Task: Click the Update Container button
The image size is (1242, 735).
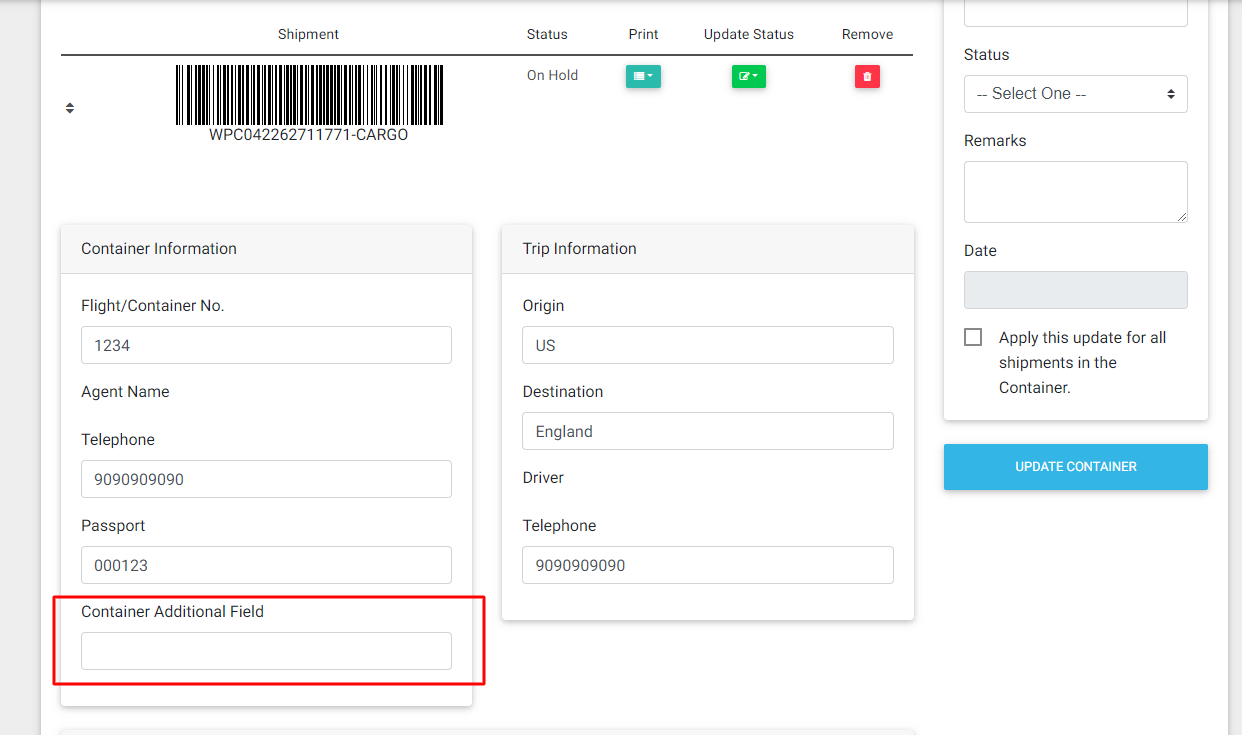Action: click(x=1075, y=467)
